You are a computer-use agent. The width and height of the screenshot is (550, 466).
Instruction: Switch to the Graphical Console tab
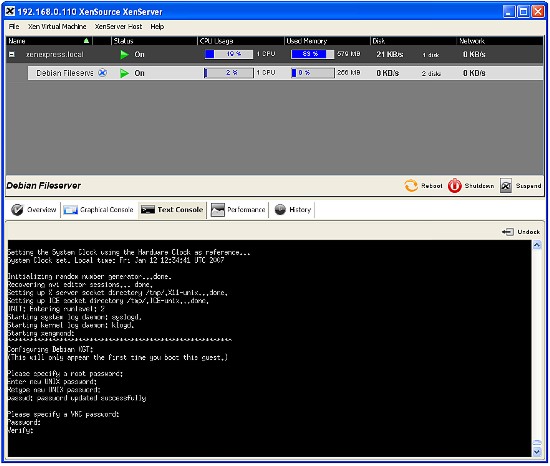[x=99, y=210]
